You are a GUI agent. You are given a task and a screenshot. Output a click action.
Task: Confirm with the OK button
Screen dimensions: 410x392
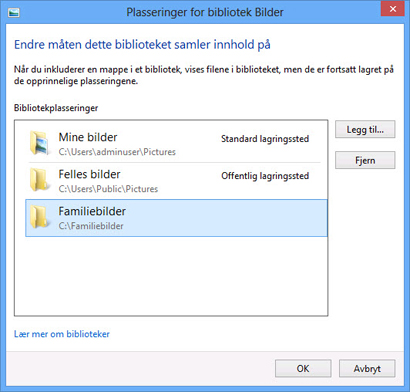click(x=303, y=368)
